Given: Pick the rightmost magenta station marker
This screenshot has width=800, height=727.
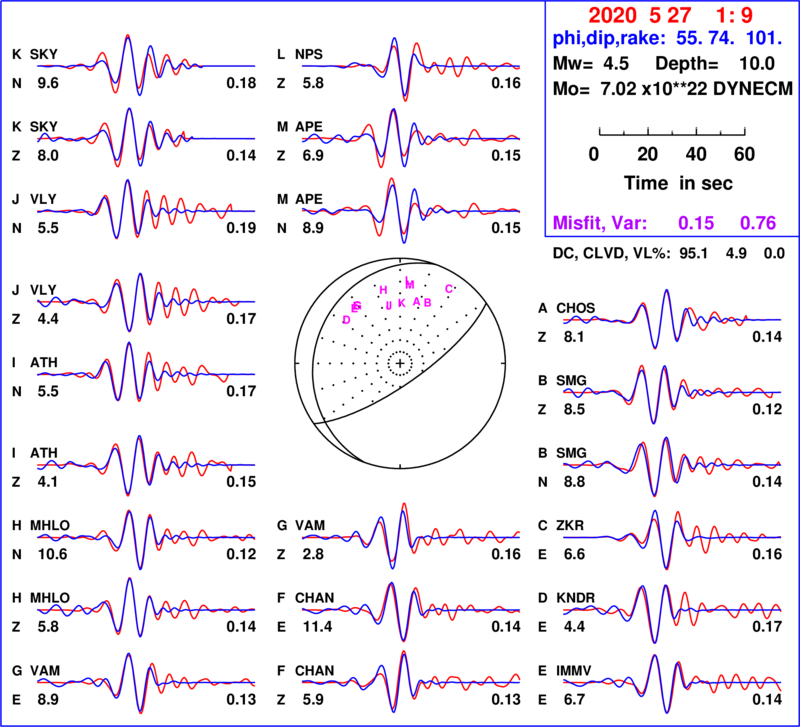Looking at the screenshot, I should [x=449, y=288].
